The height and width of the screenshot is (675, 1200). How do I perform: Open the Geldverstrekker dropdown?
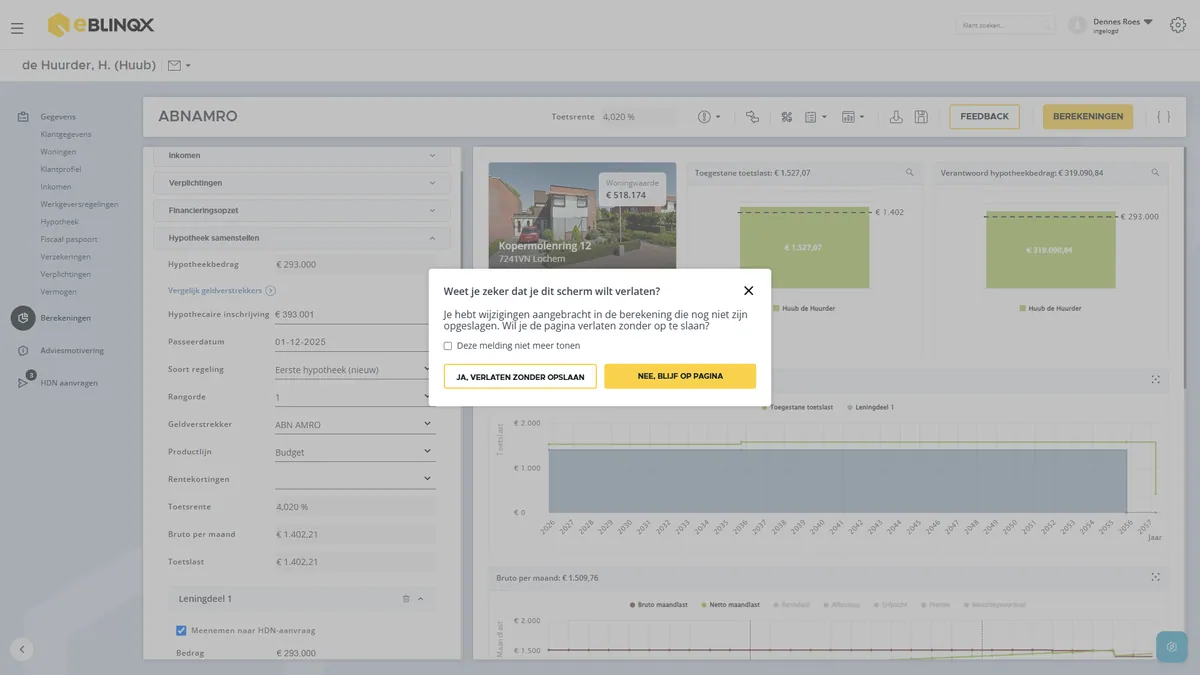coord(355,425)
